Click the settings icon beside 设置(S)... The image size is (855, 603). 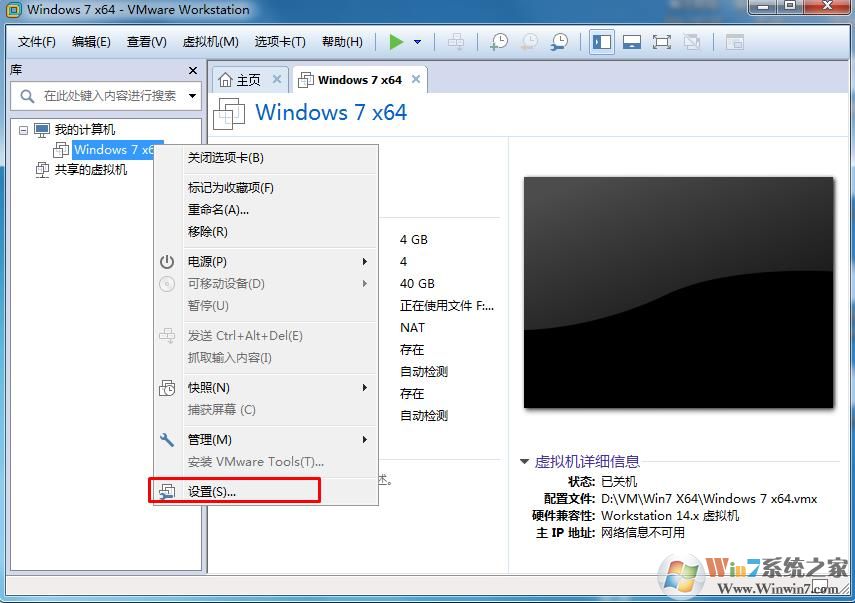pyautogui.click(x=167, y=492)
